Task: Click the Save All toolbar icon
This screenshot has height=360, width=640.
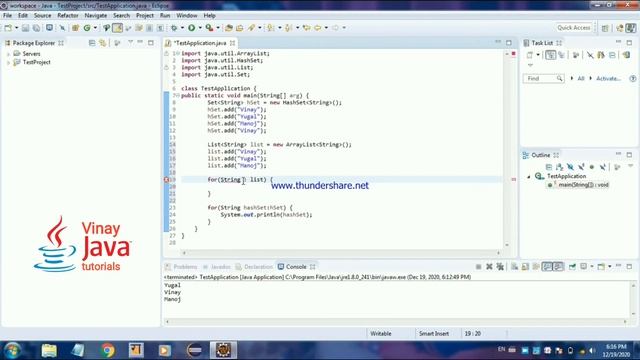Action: point(36,28)
